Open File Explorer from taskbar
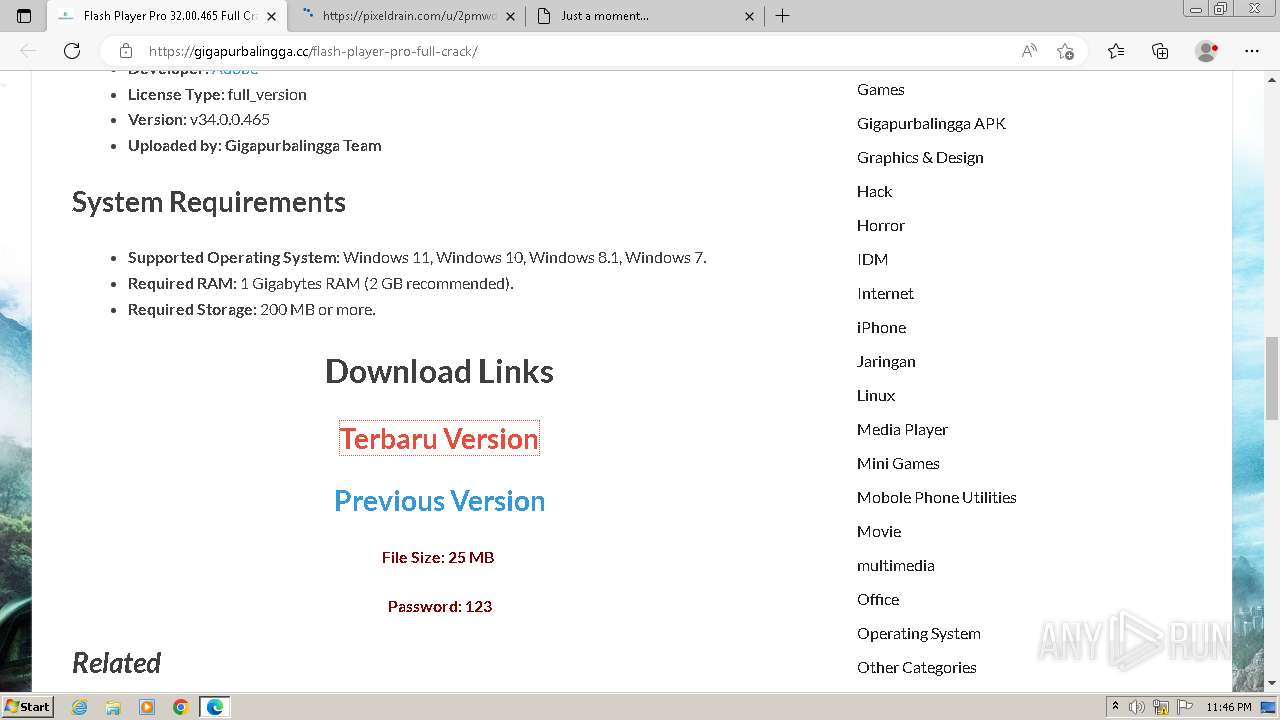The width and height of the screenshot is (1280, 720). 113,707
